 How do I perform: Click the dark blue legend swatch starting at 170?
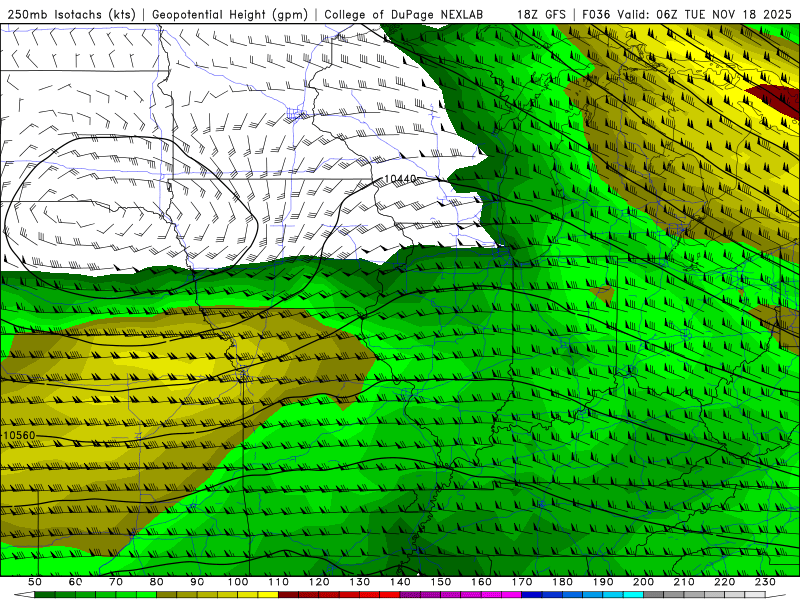[532, 595]
